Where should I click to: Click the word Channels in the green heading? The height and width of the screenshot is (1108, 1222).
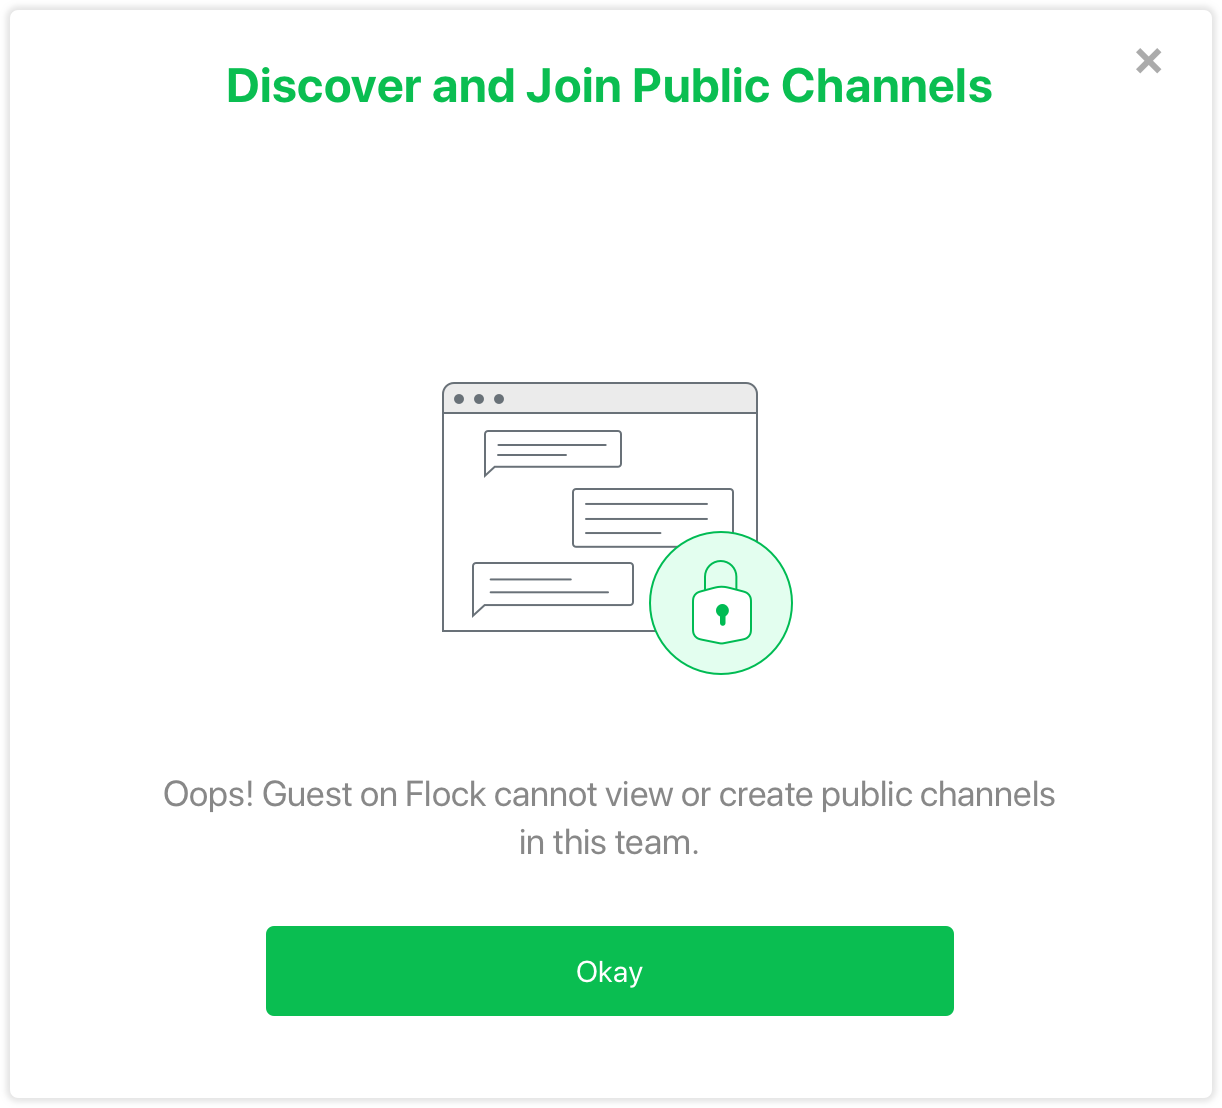[887, 86]
